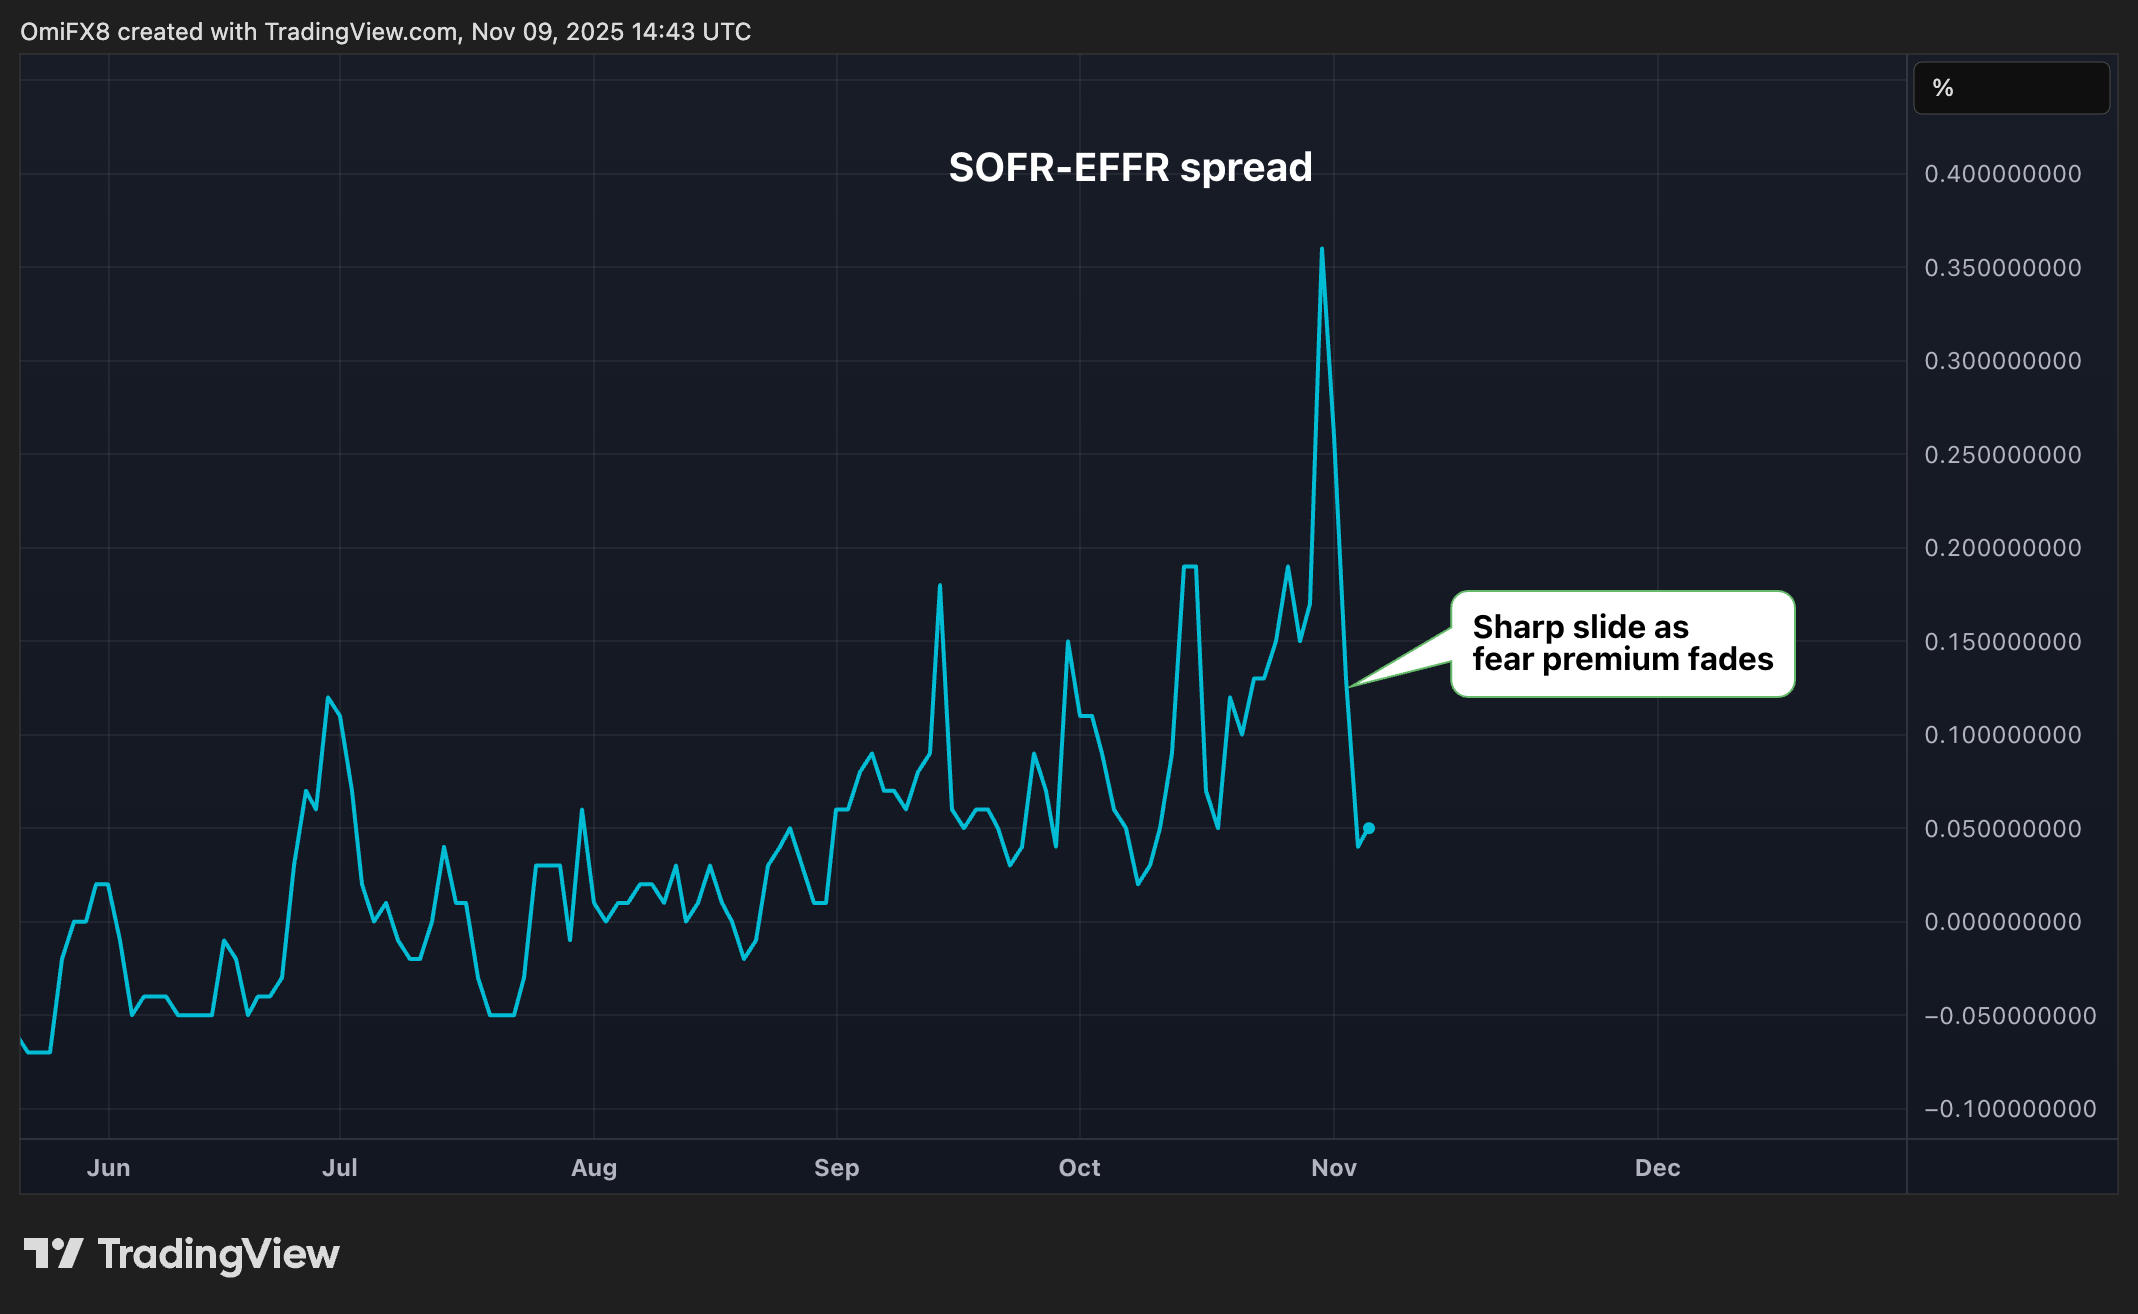This screenshot has width=2138, height=1314.
Task: Select the Jun label on time axis
Action: tap(108, 1167)
